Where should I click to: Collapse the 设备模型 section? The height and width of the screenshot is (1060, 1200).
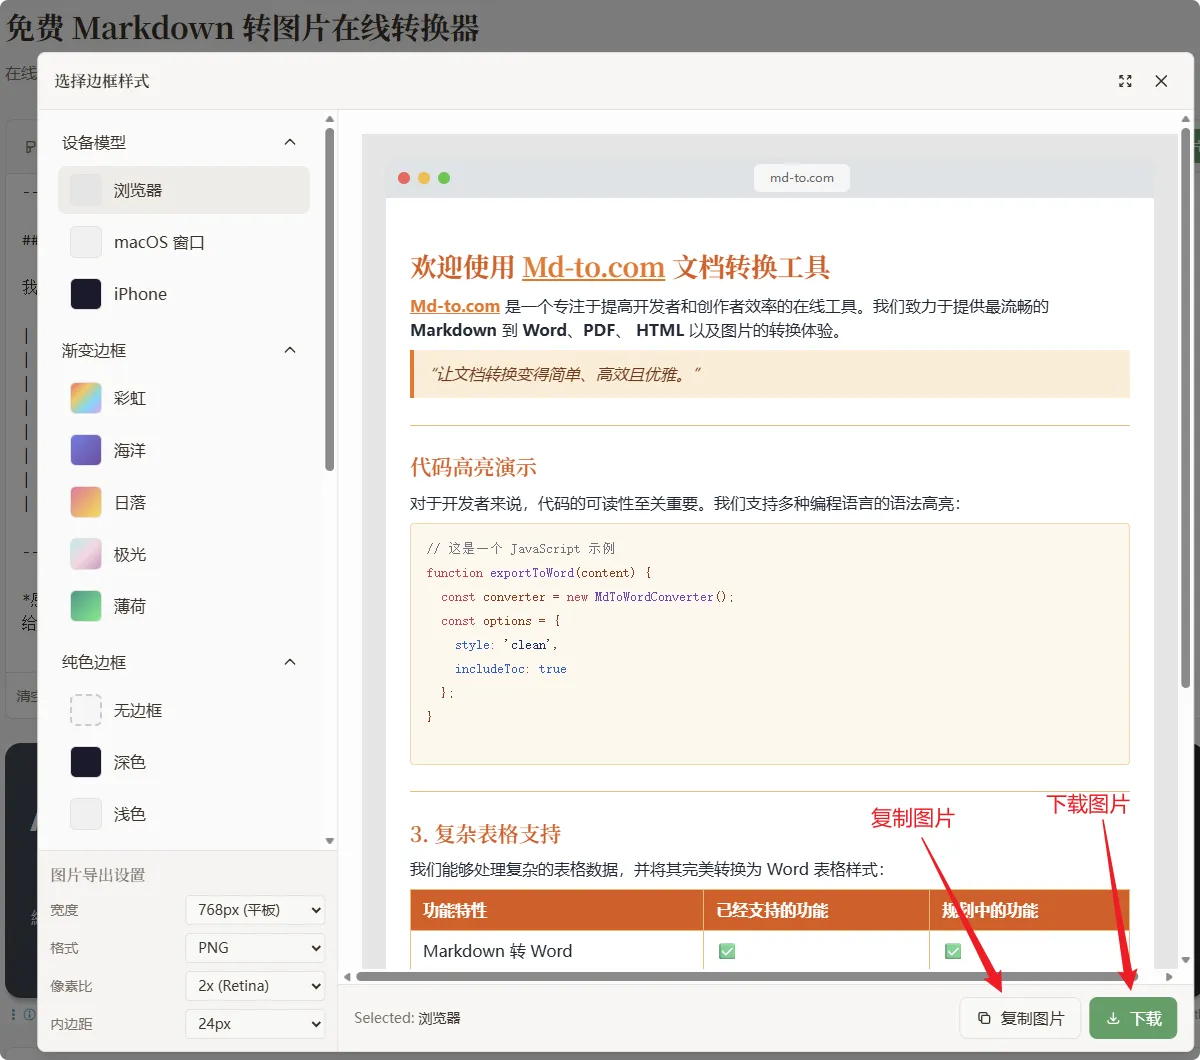[290, 142]
